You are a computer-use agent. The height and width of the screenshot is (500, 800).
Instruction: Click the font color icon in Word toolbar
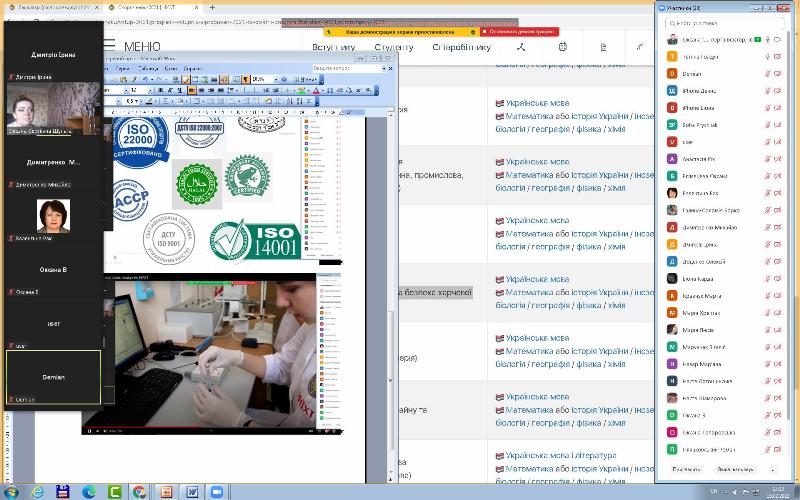coord(315,90)
